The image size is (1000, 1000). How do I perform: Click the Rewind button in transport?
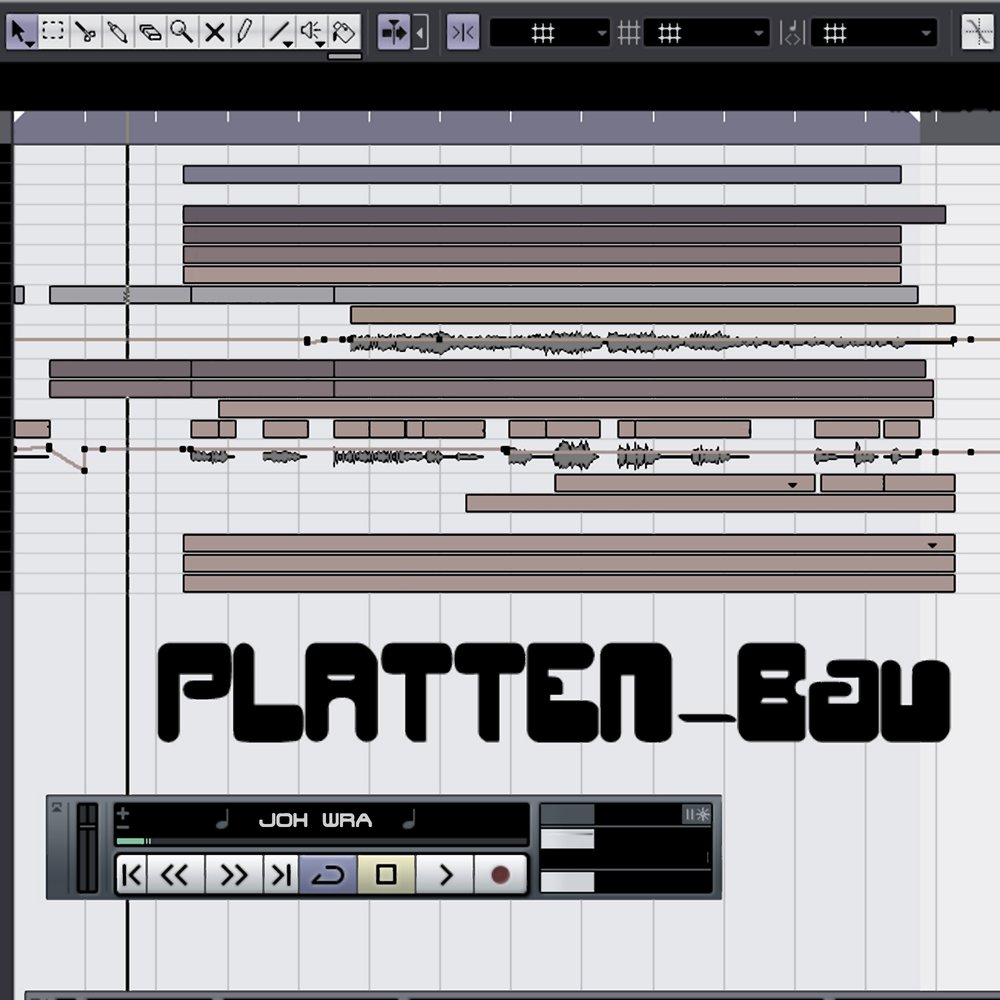pyautogui.click(x=175, y=876)
